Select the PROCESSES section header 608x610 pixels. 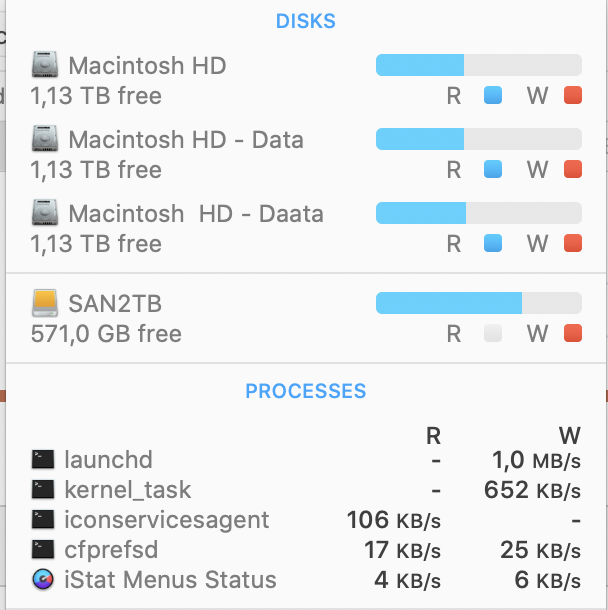point(306,391)
